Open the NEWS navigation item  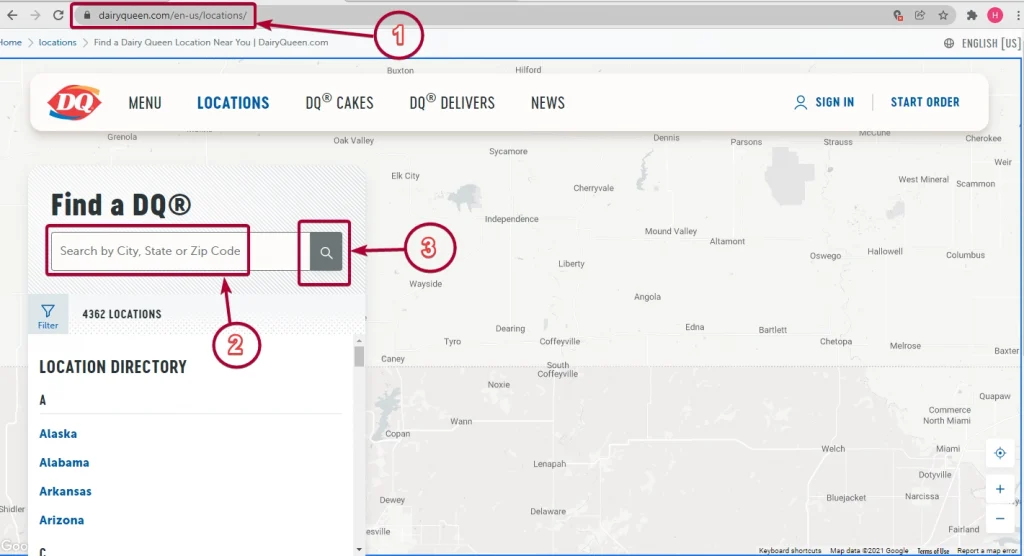[x=548, y=103]
